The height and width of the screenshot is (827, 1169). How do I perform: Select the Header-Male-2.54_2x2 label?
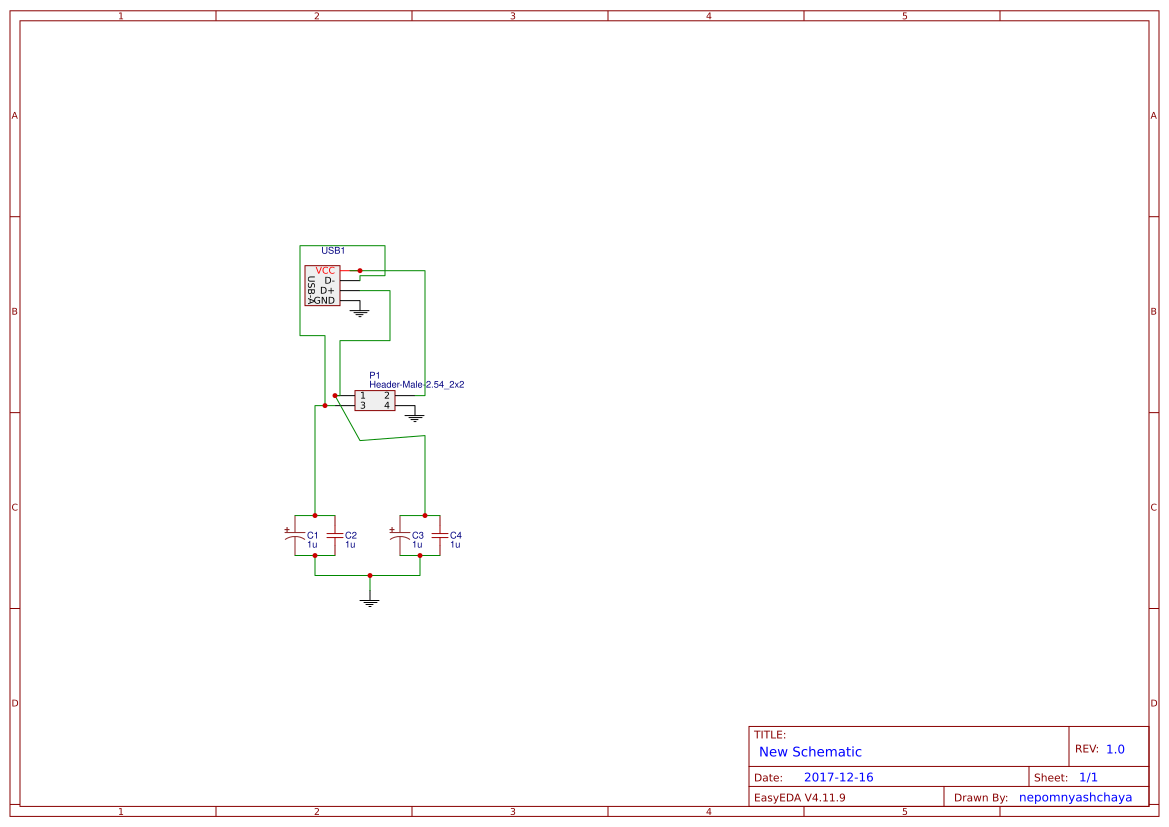point(417,385)
